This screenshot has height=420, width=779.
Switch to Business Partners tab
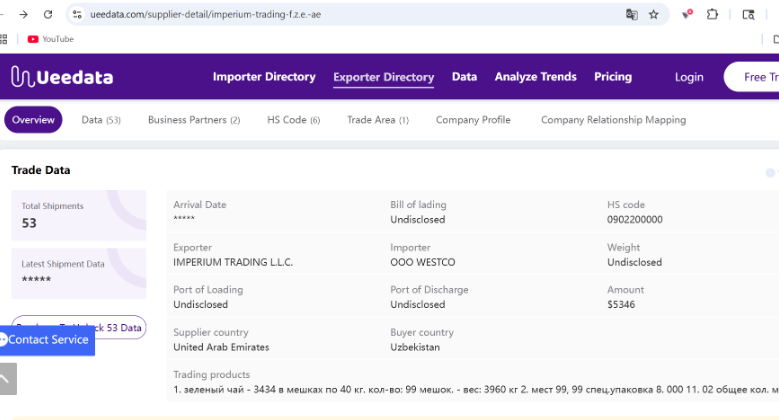(x=194, y=120)
